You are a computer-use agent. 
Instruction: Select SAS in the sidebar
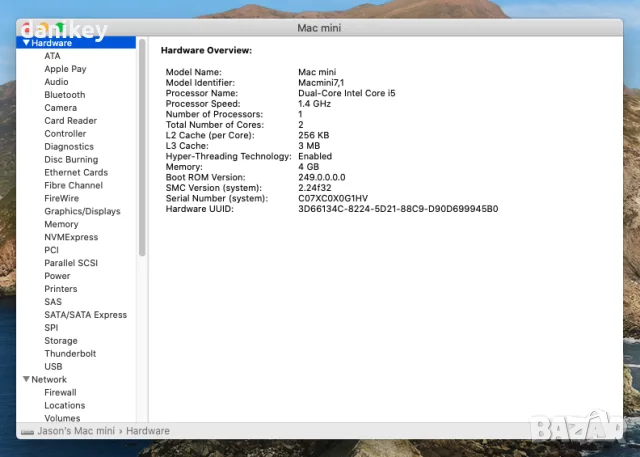point(53,302)
